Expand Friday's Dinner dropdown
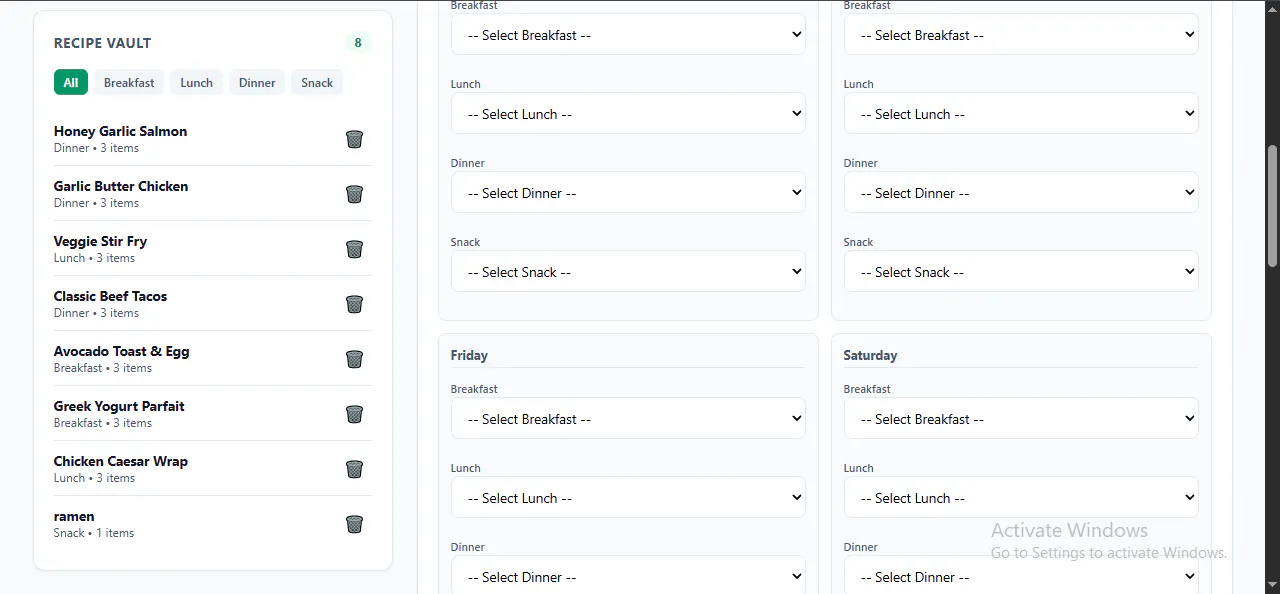This screenshot has height=594, width=1280. (x=628, y=575)
